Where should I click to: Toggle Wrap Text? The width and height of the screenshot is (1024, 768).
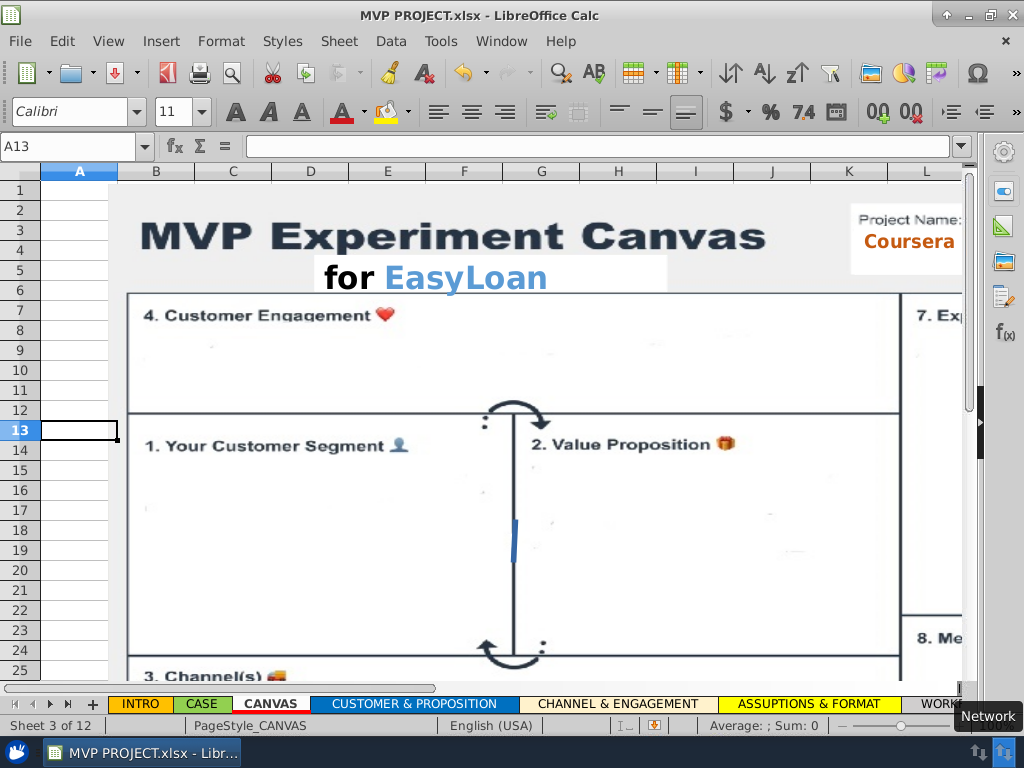[x=545, y=112]
